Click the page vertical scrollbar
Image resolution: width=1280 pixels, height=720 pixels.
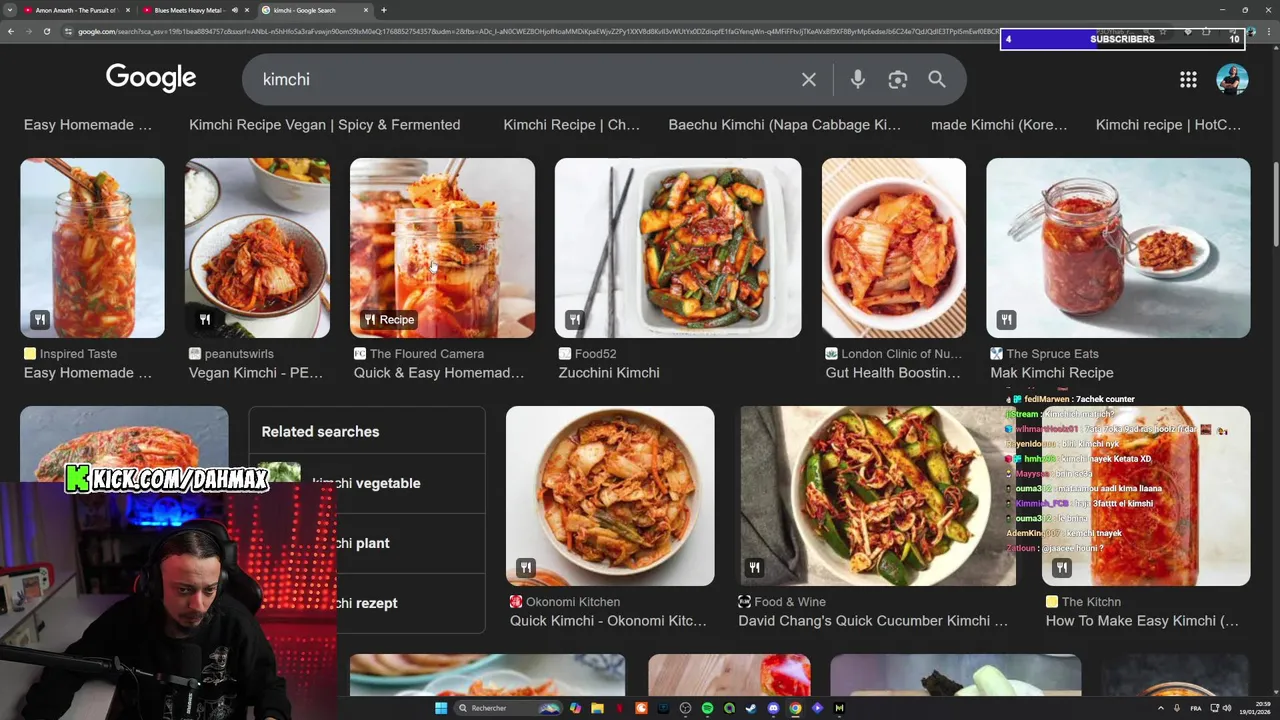1275,205
